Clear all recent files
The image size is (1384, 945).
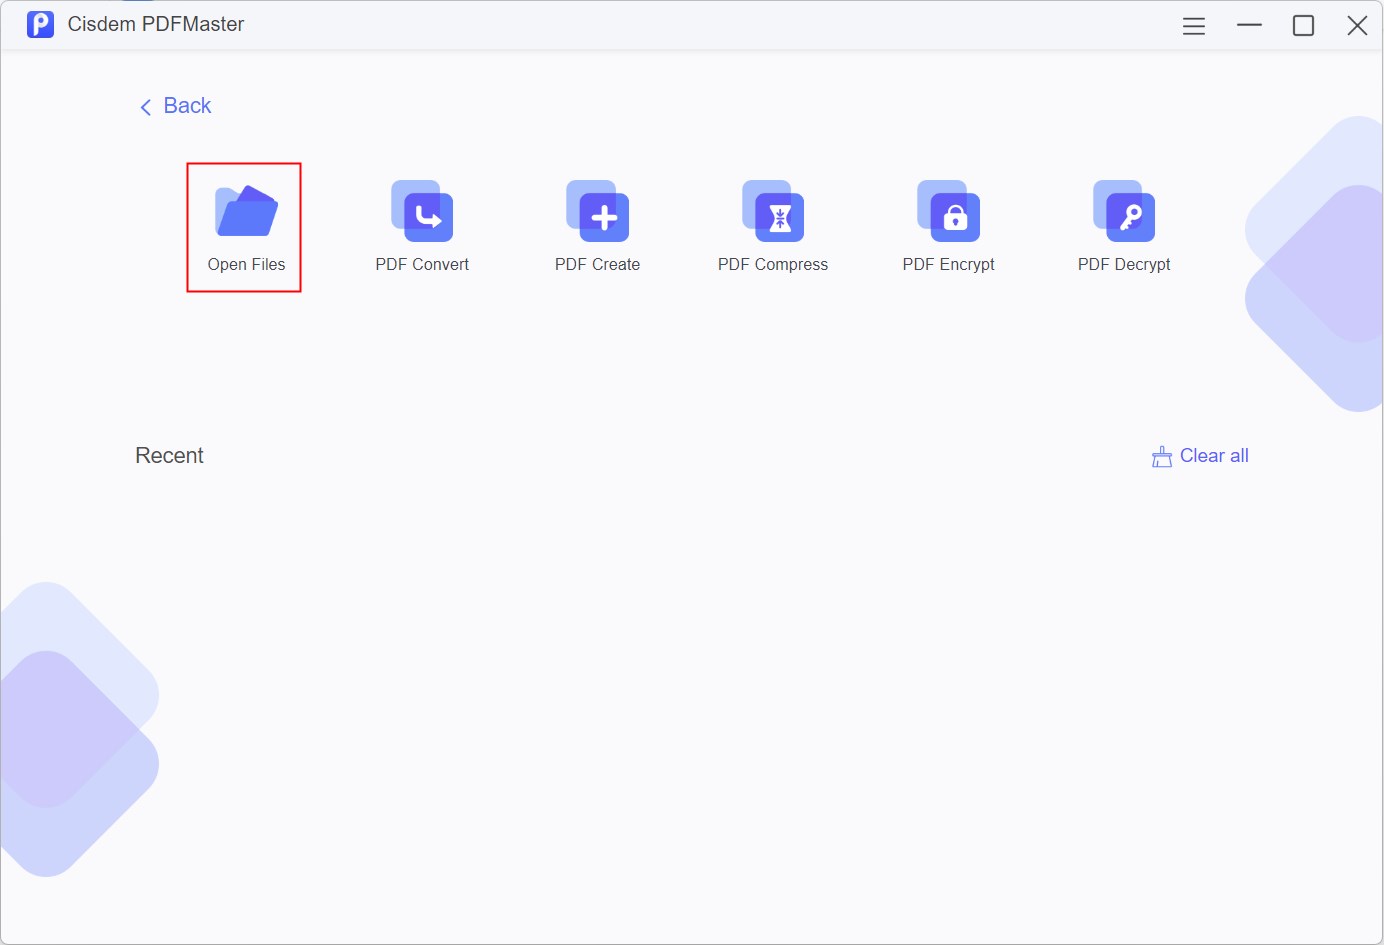tap(1200, 456)
